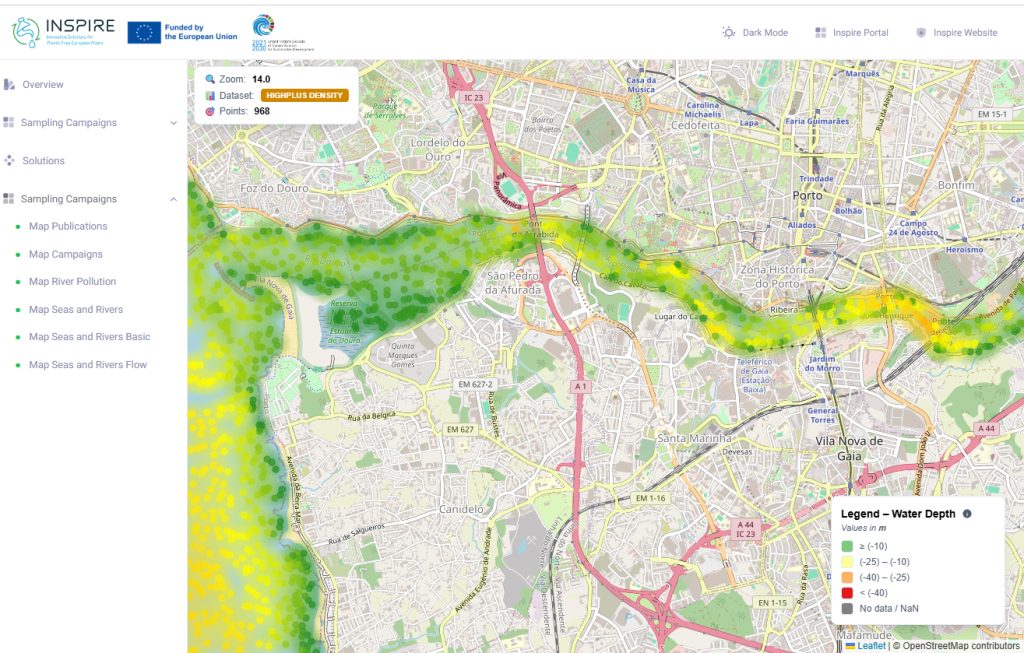Image resolution: width=1024 pixels, height=653 pixels.
Task: Open Map Publications page
Action: click(68, 227)
